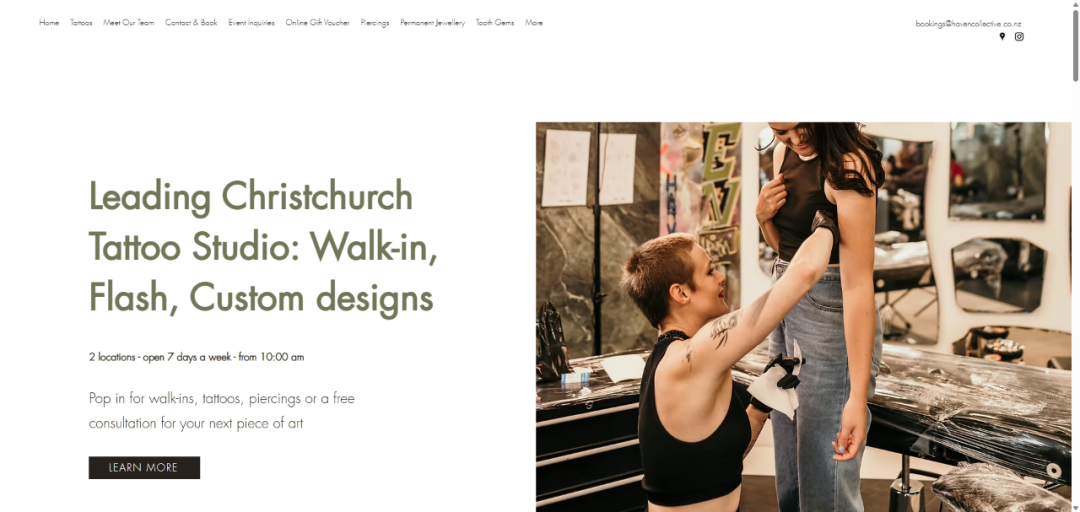
Task: Click the vertical scrollbar thumb
Action: click(1075, 46)
